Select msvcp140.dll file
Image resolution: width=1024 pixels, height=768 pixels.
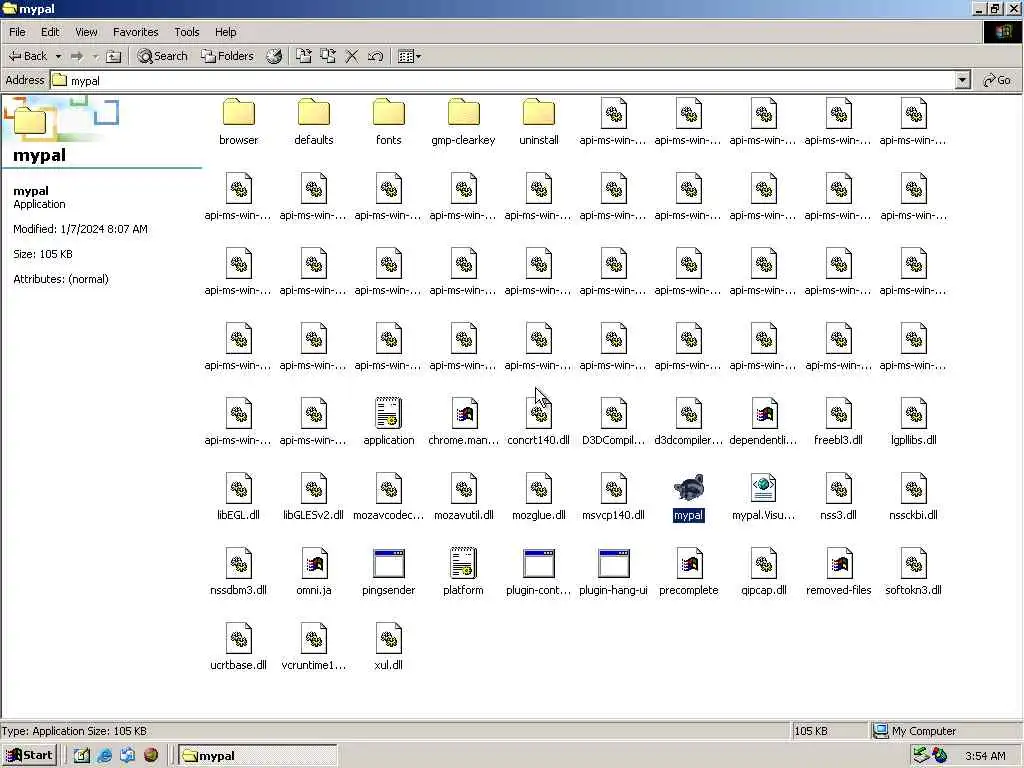point(613,497)
